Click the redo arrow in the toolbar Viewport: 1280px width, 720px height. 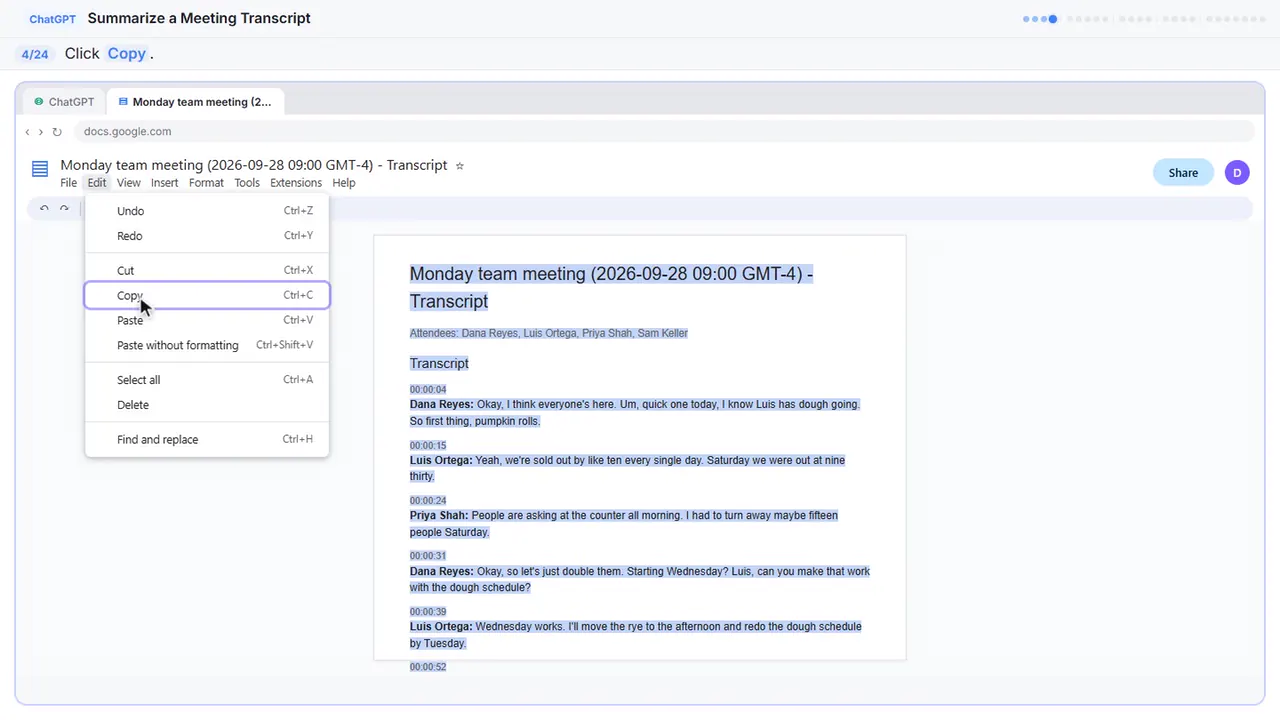click(64, 208)
